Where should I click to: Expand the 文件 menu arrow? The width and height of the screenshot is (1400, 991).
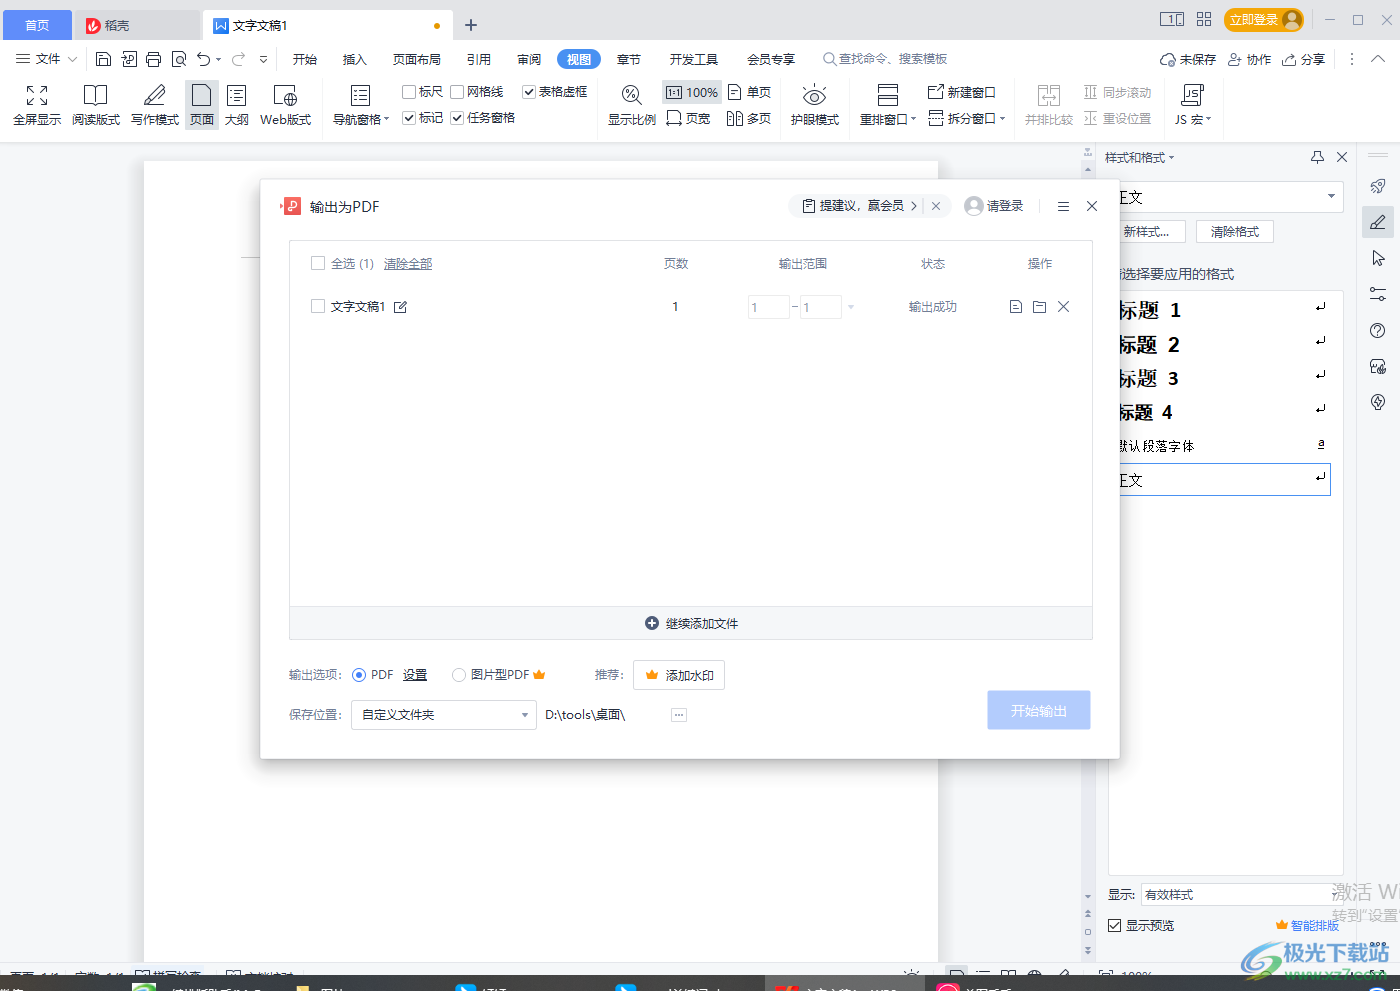click(x=72, y=60)
